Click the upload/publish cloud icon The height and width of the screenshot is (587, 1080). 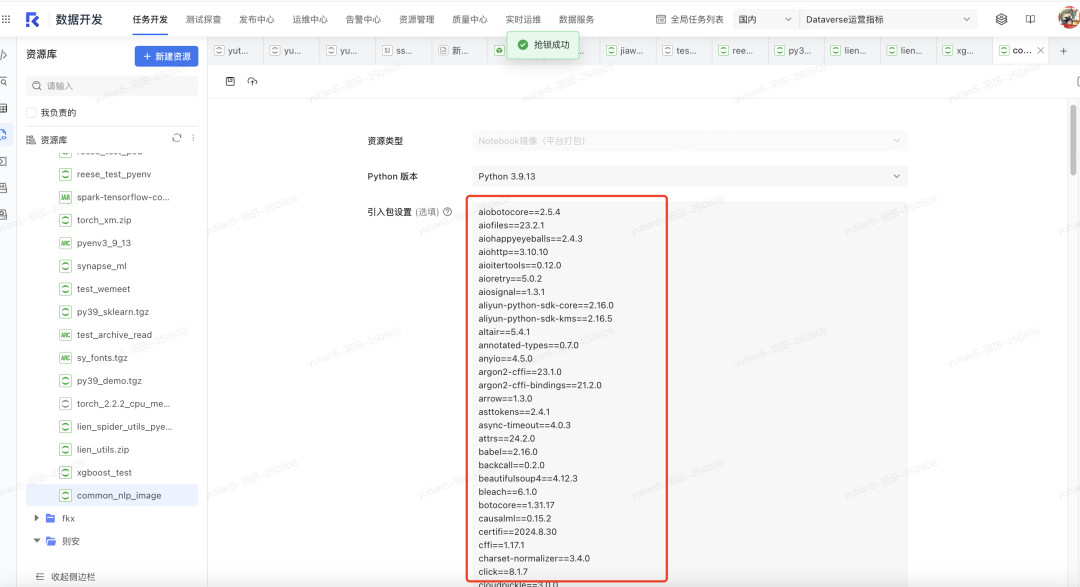coord(253,81)
